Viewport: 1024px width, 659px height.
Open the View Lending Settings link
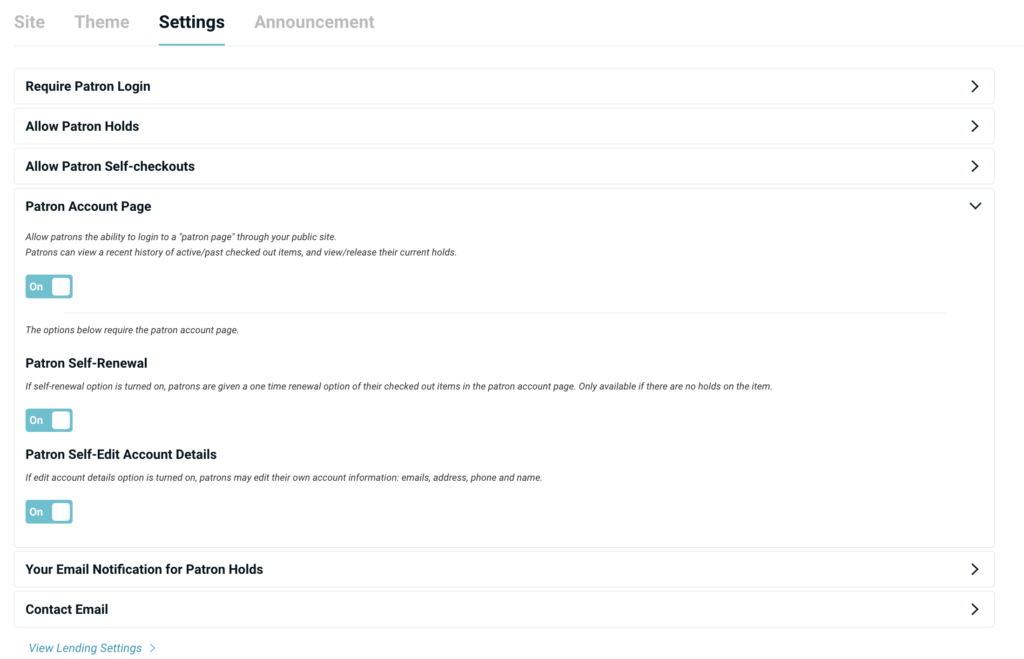85,648
